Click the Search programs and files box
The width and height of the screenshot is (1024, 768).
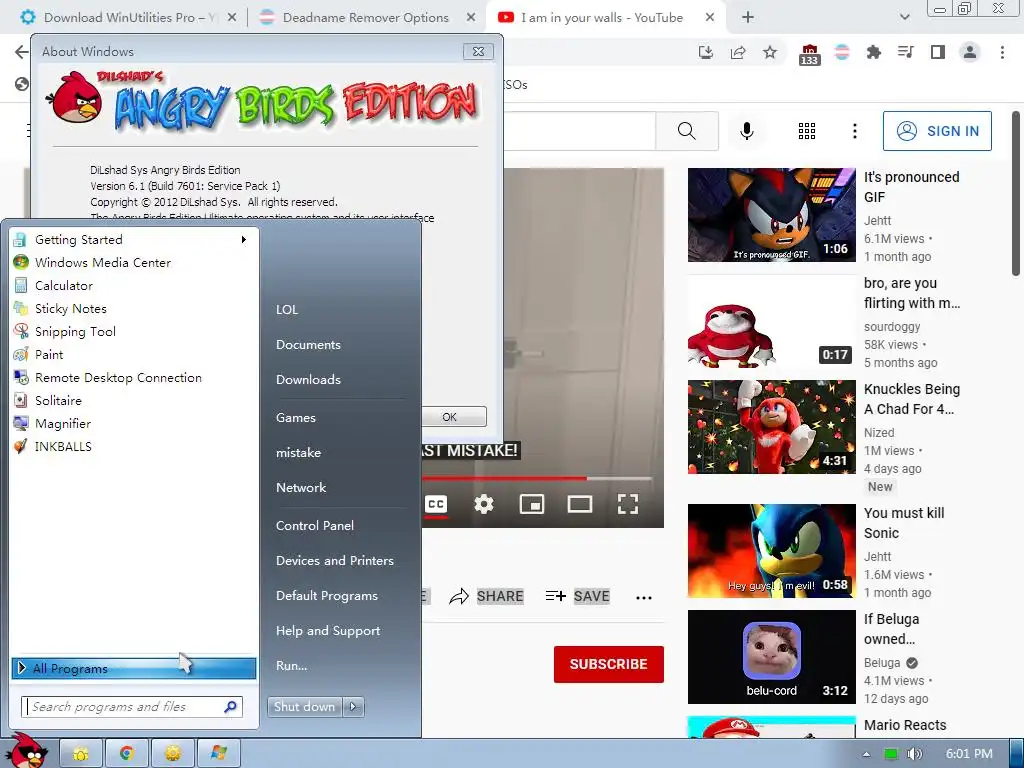[x=132, y=707]
